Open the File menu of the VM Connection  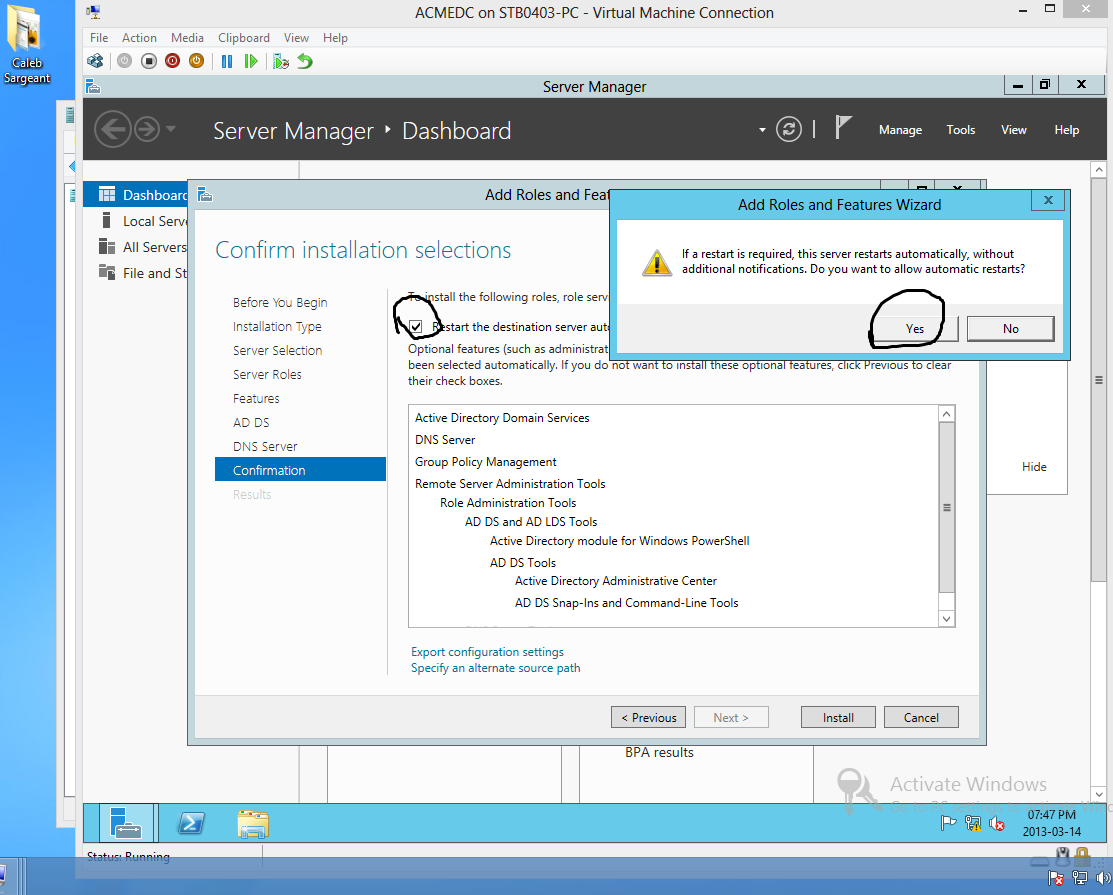(99, 38)
